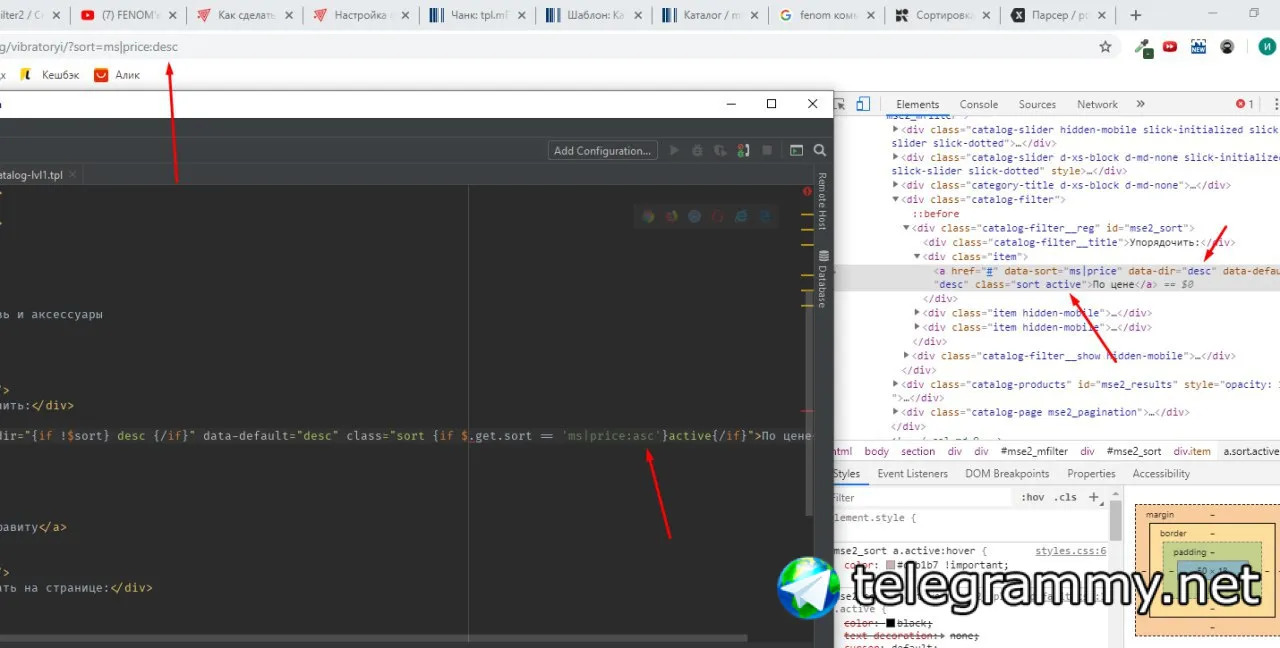Show more DevTools tabs via chevron
Image resolution: width=1280 pixels, height=648 pixels.
(x=1140, y=104)
